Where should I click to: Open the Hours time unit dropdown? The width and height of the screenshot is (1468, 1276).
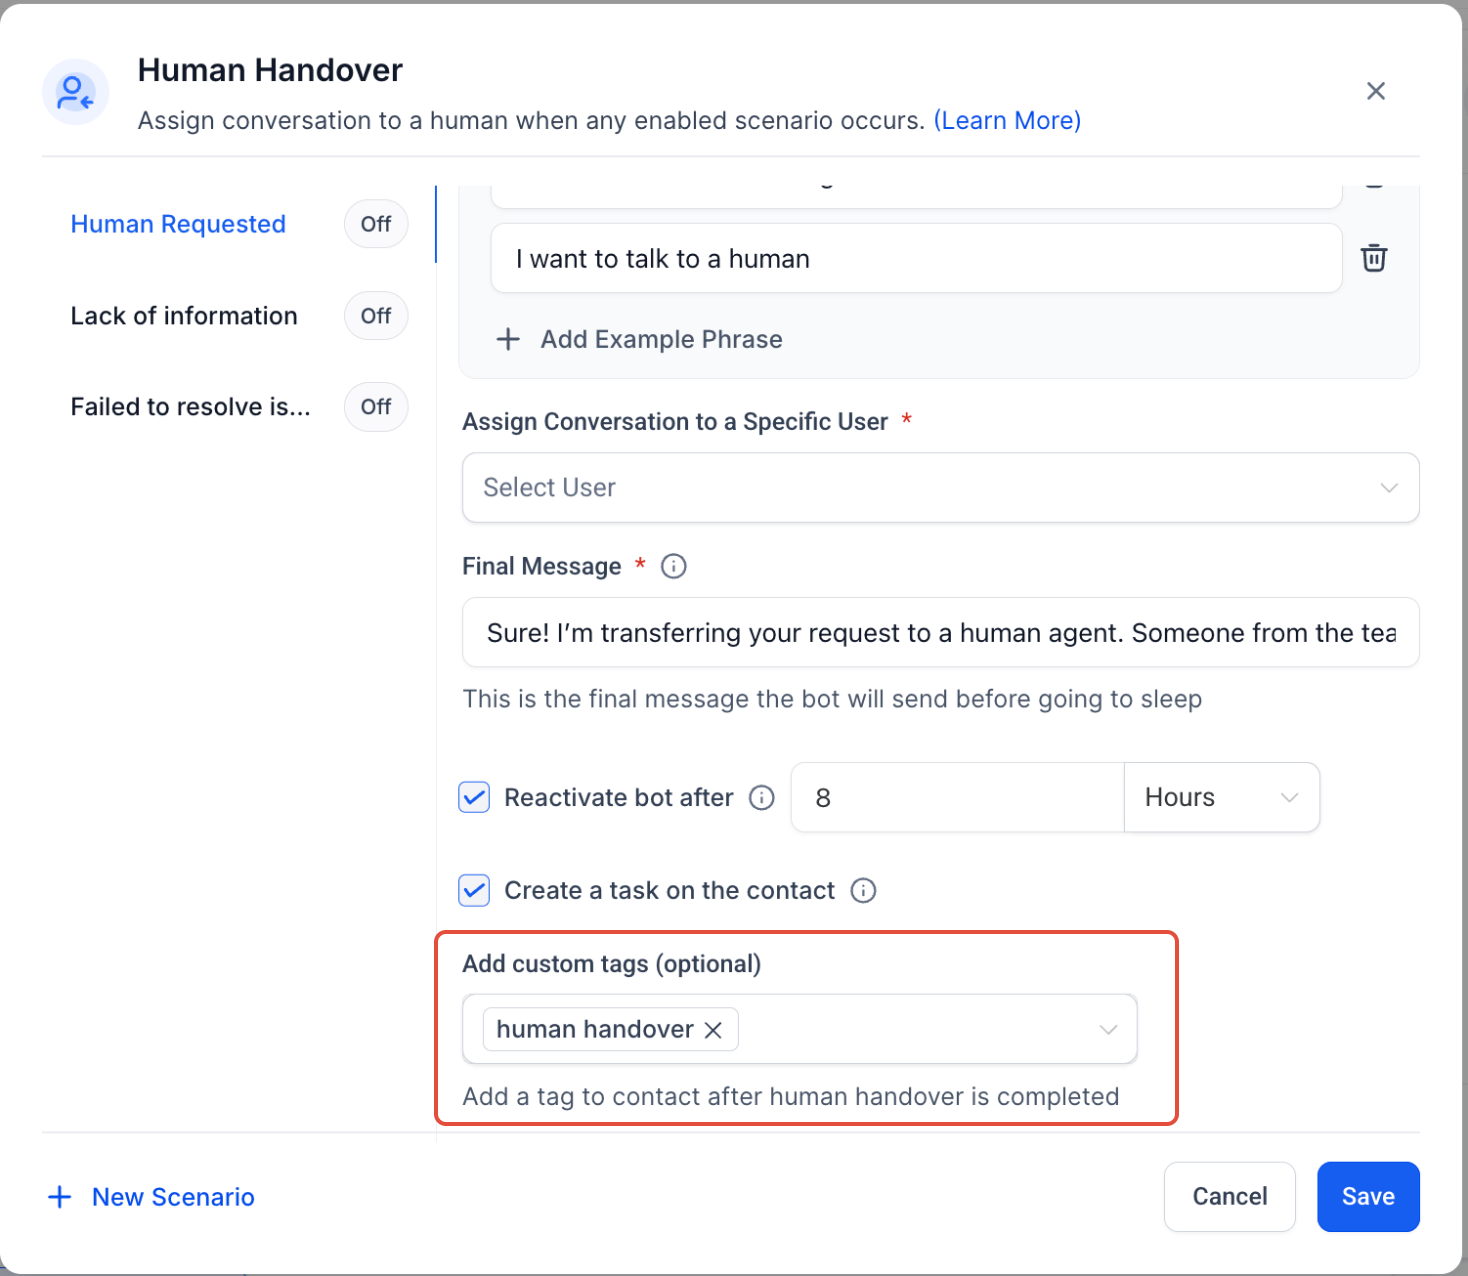[x=1222, y=797]
